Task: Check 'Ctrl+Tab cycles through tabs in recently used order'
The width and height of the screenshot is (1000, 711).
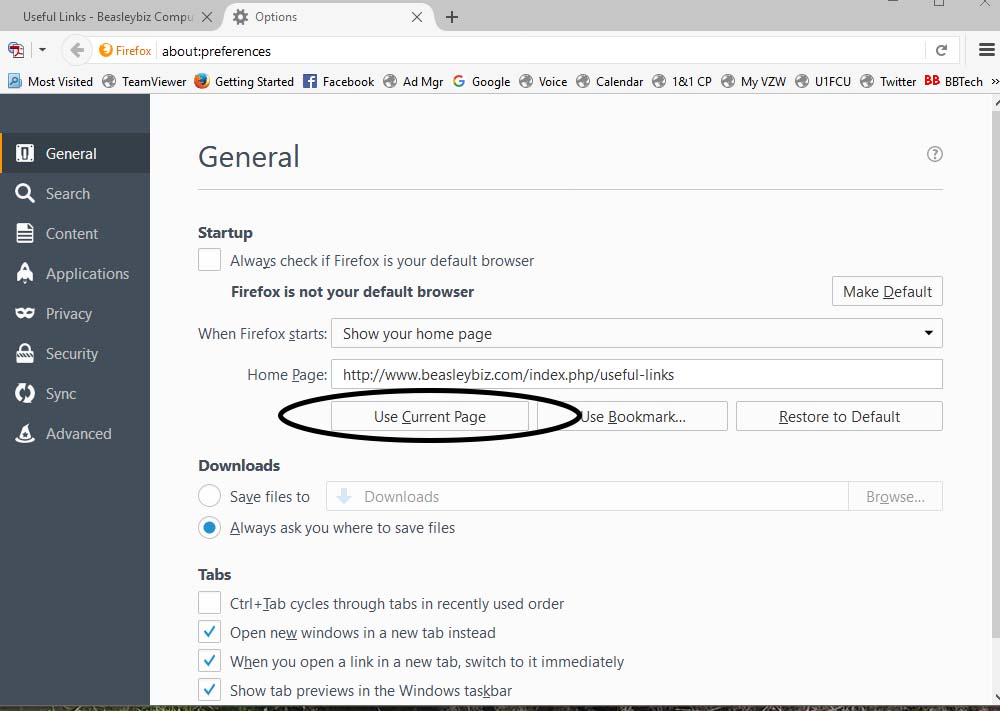Action: click(x=209, y=602)
